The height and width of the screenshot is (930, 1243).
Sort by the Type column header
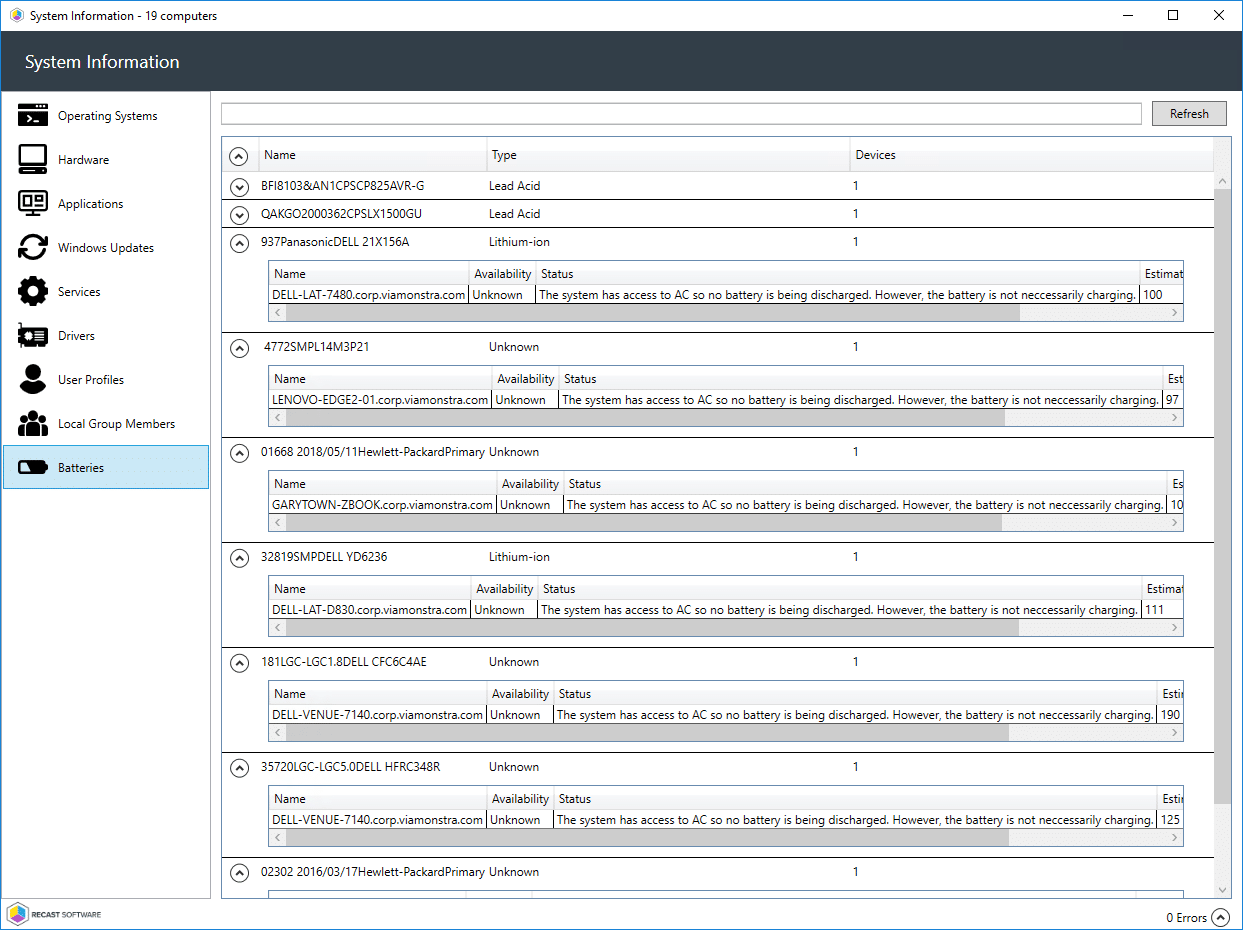668,155
